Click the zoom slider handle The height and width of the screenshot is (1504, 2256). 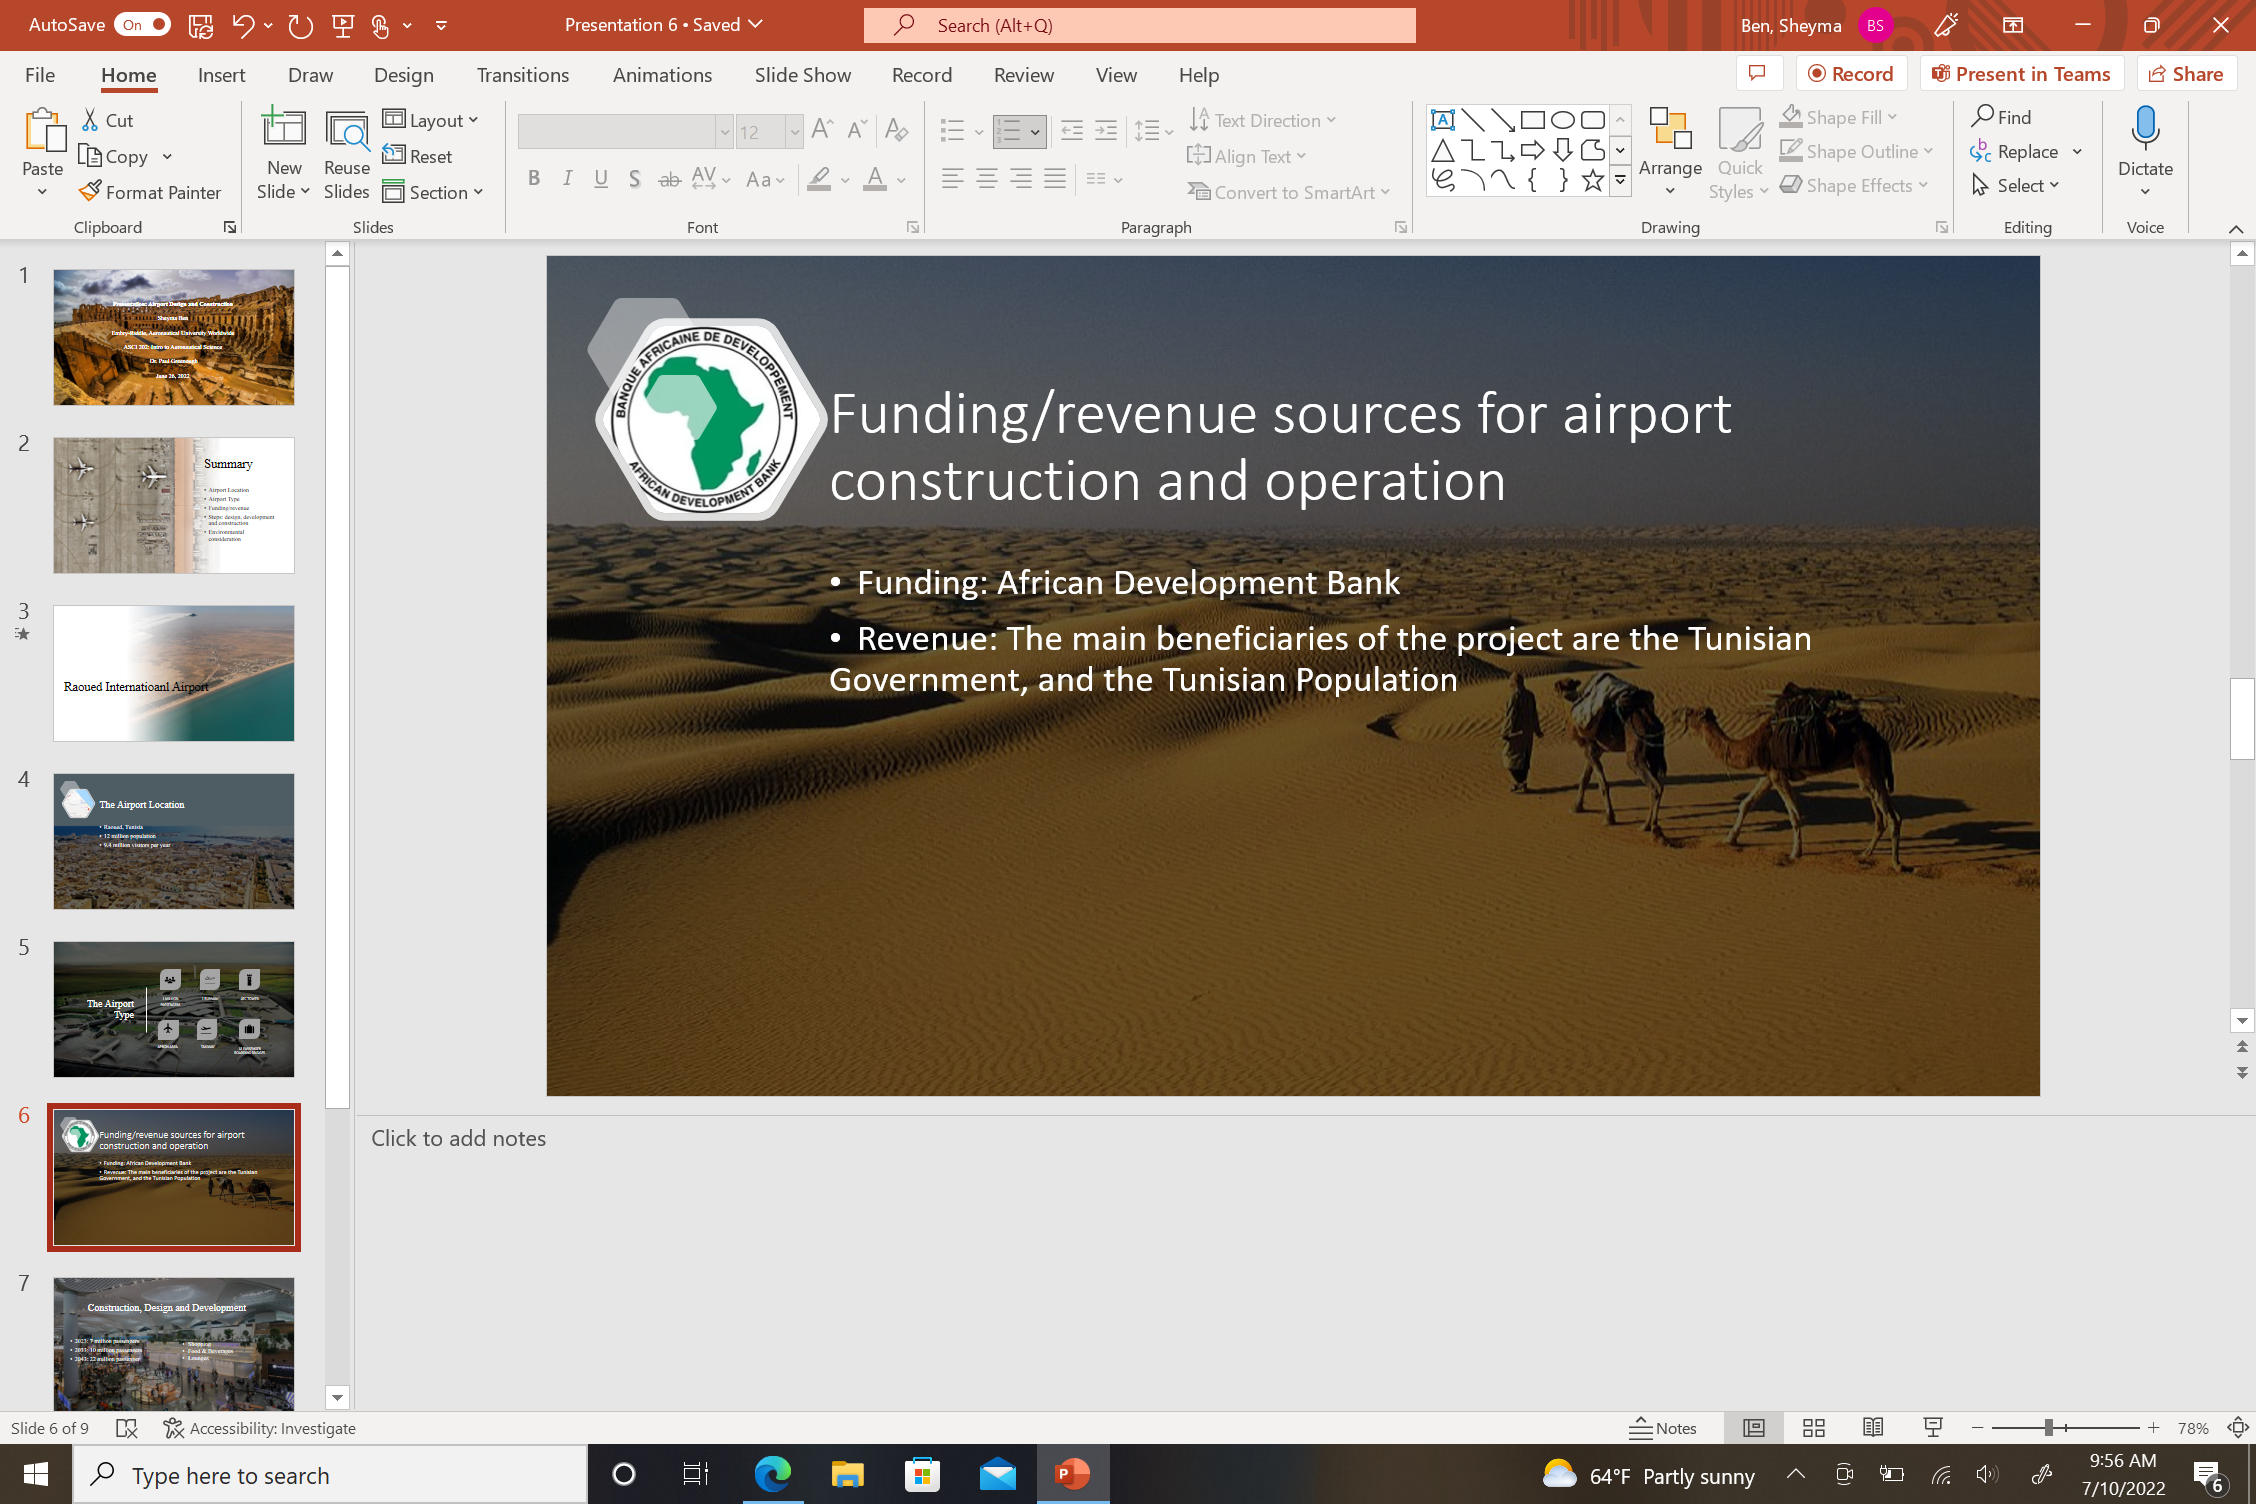coord(2048,1428)
